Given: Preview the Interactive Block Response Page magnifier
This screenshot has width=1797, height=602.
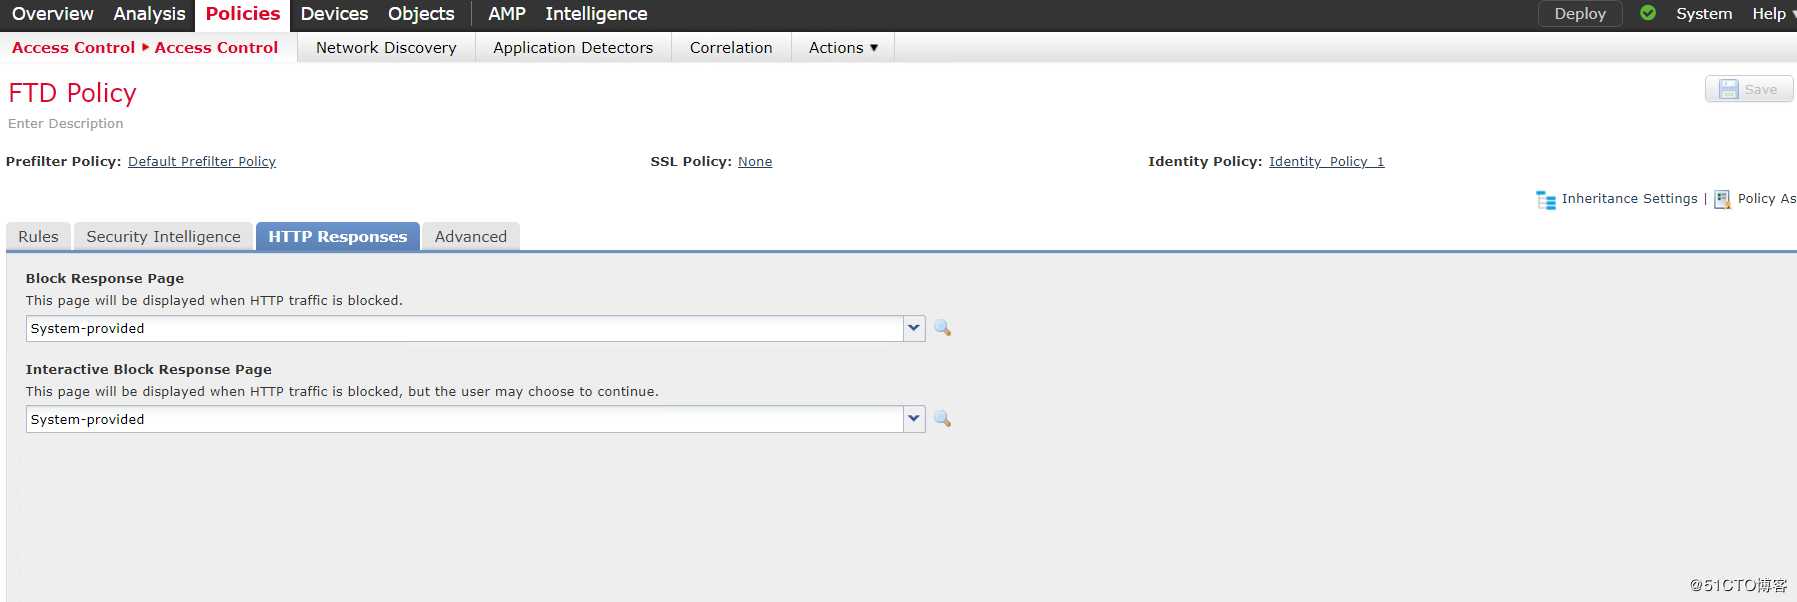Looking at the screenshot, I should (942, 419).
